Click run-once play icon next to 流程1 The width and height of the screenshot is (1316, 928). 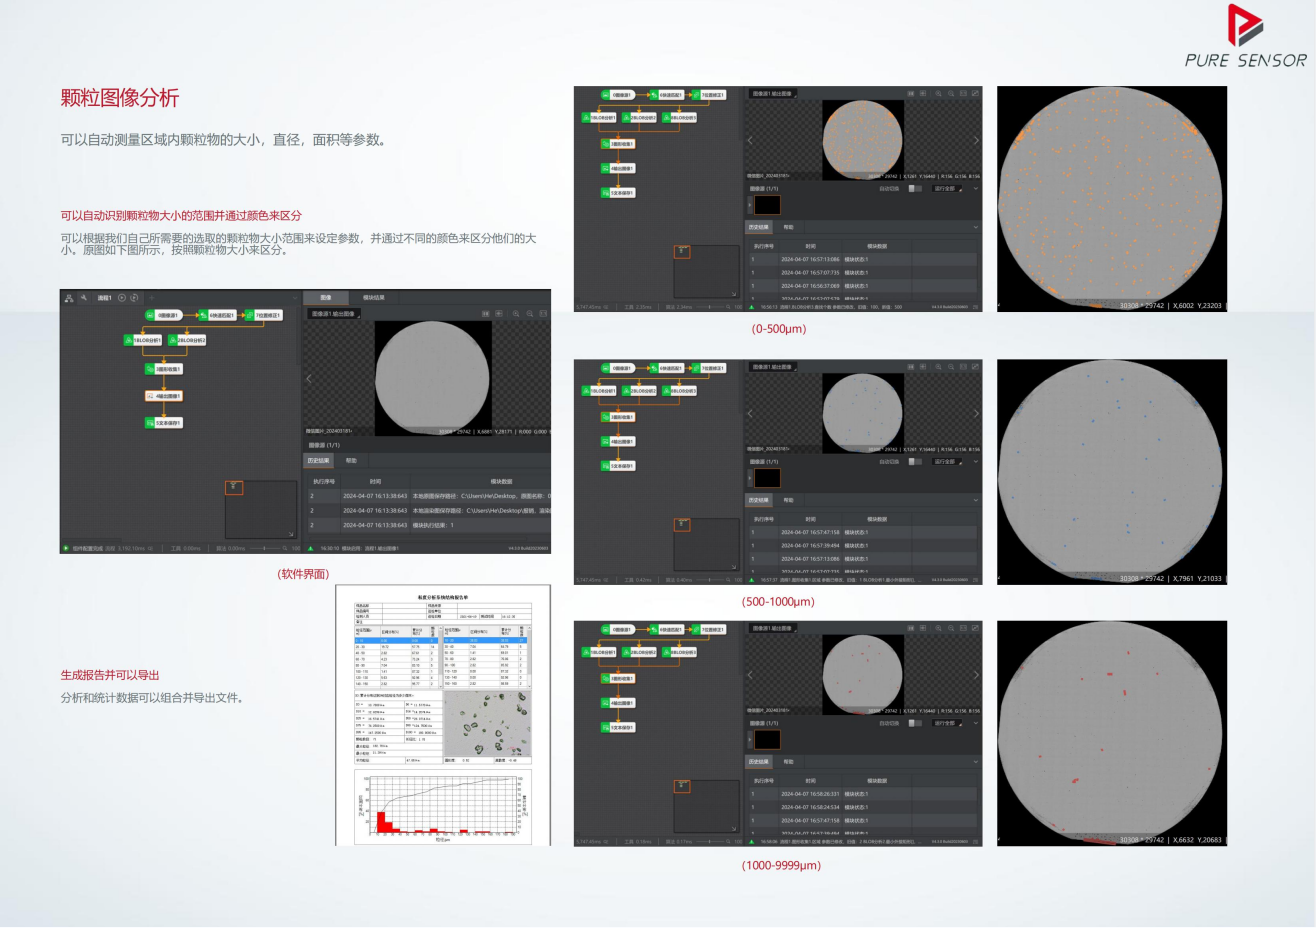click(122, 297)
